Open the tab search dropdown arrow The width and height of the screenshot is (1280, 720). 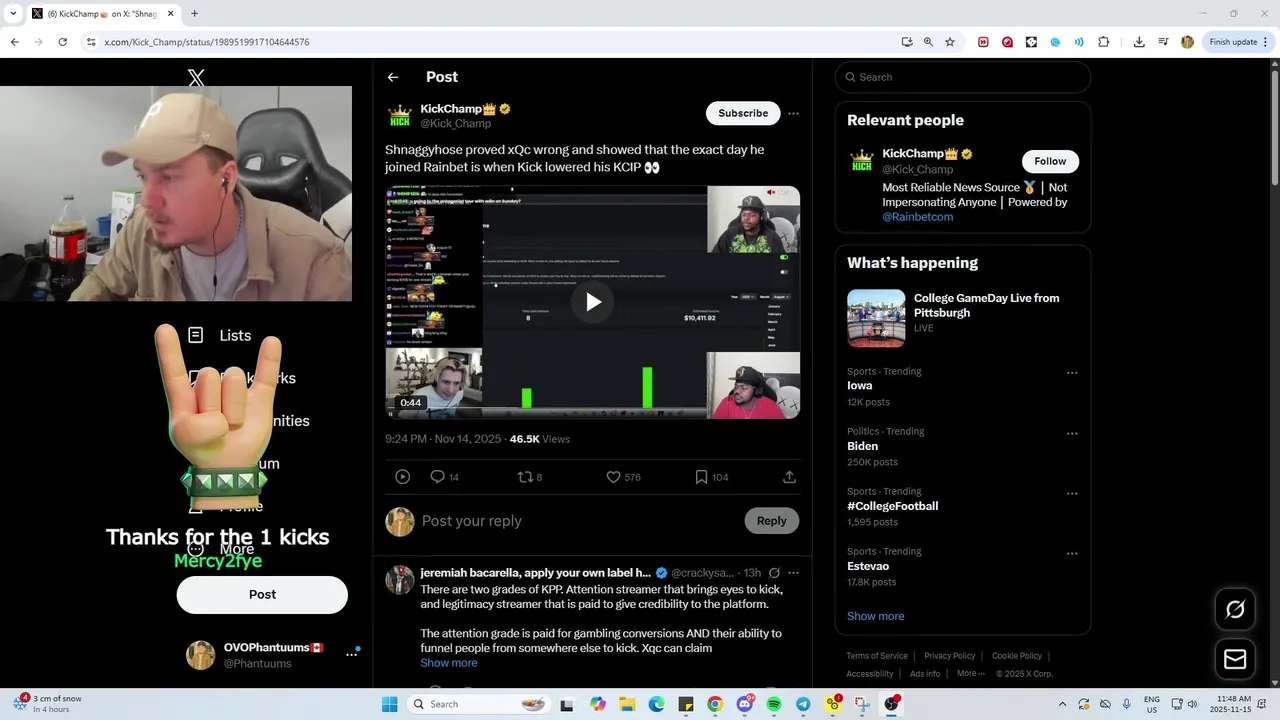pyautogui.click(x=13, y=13)
